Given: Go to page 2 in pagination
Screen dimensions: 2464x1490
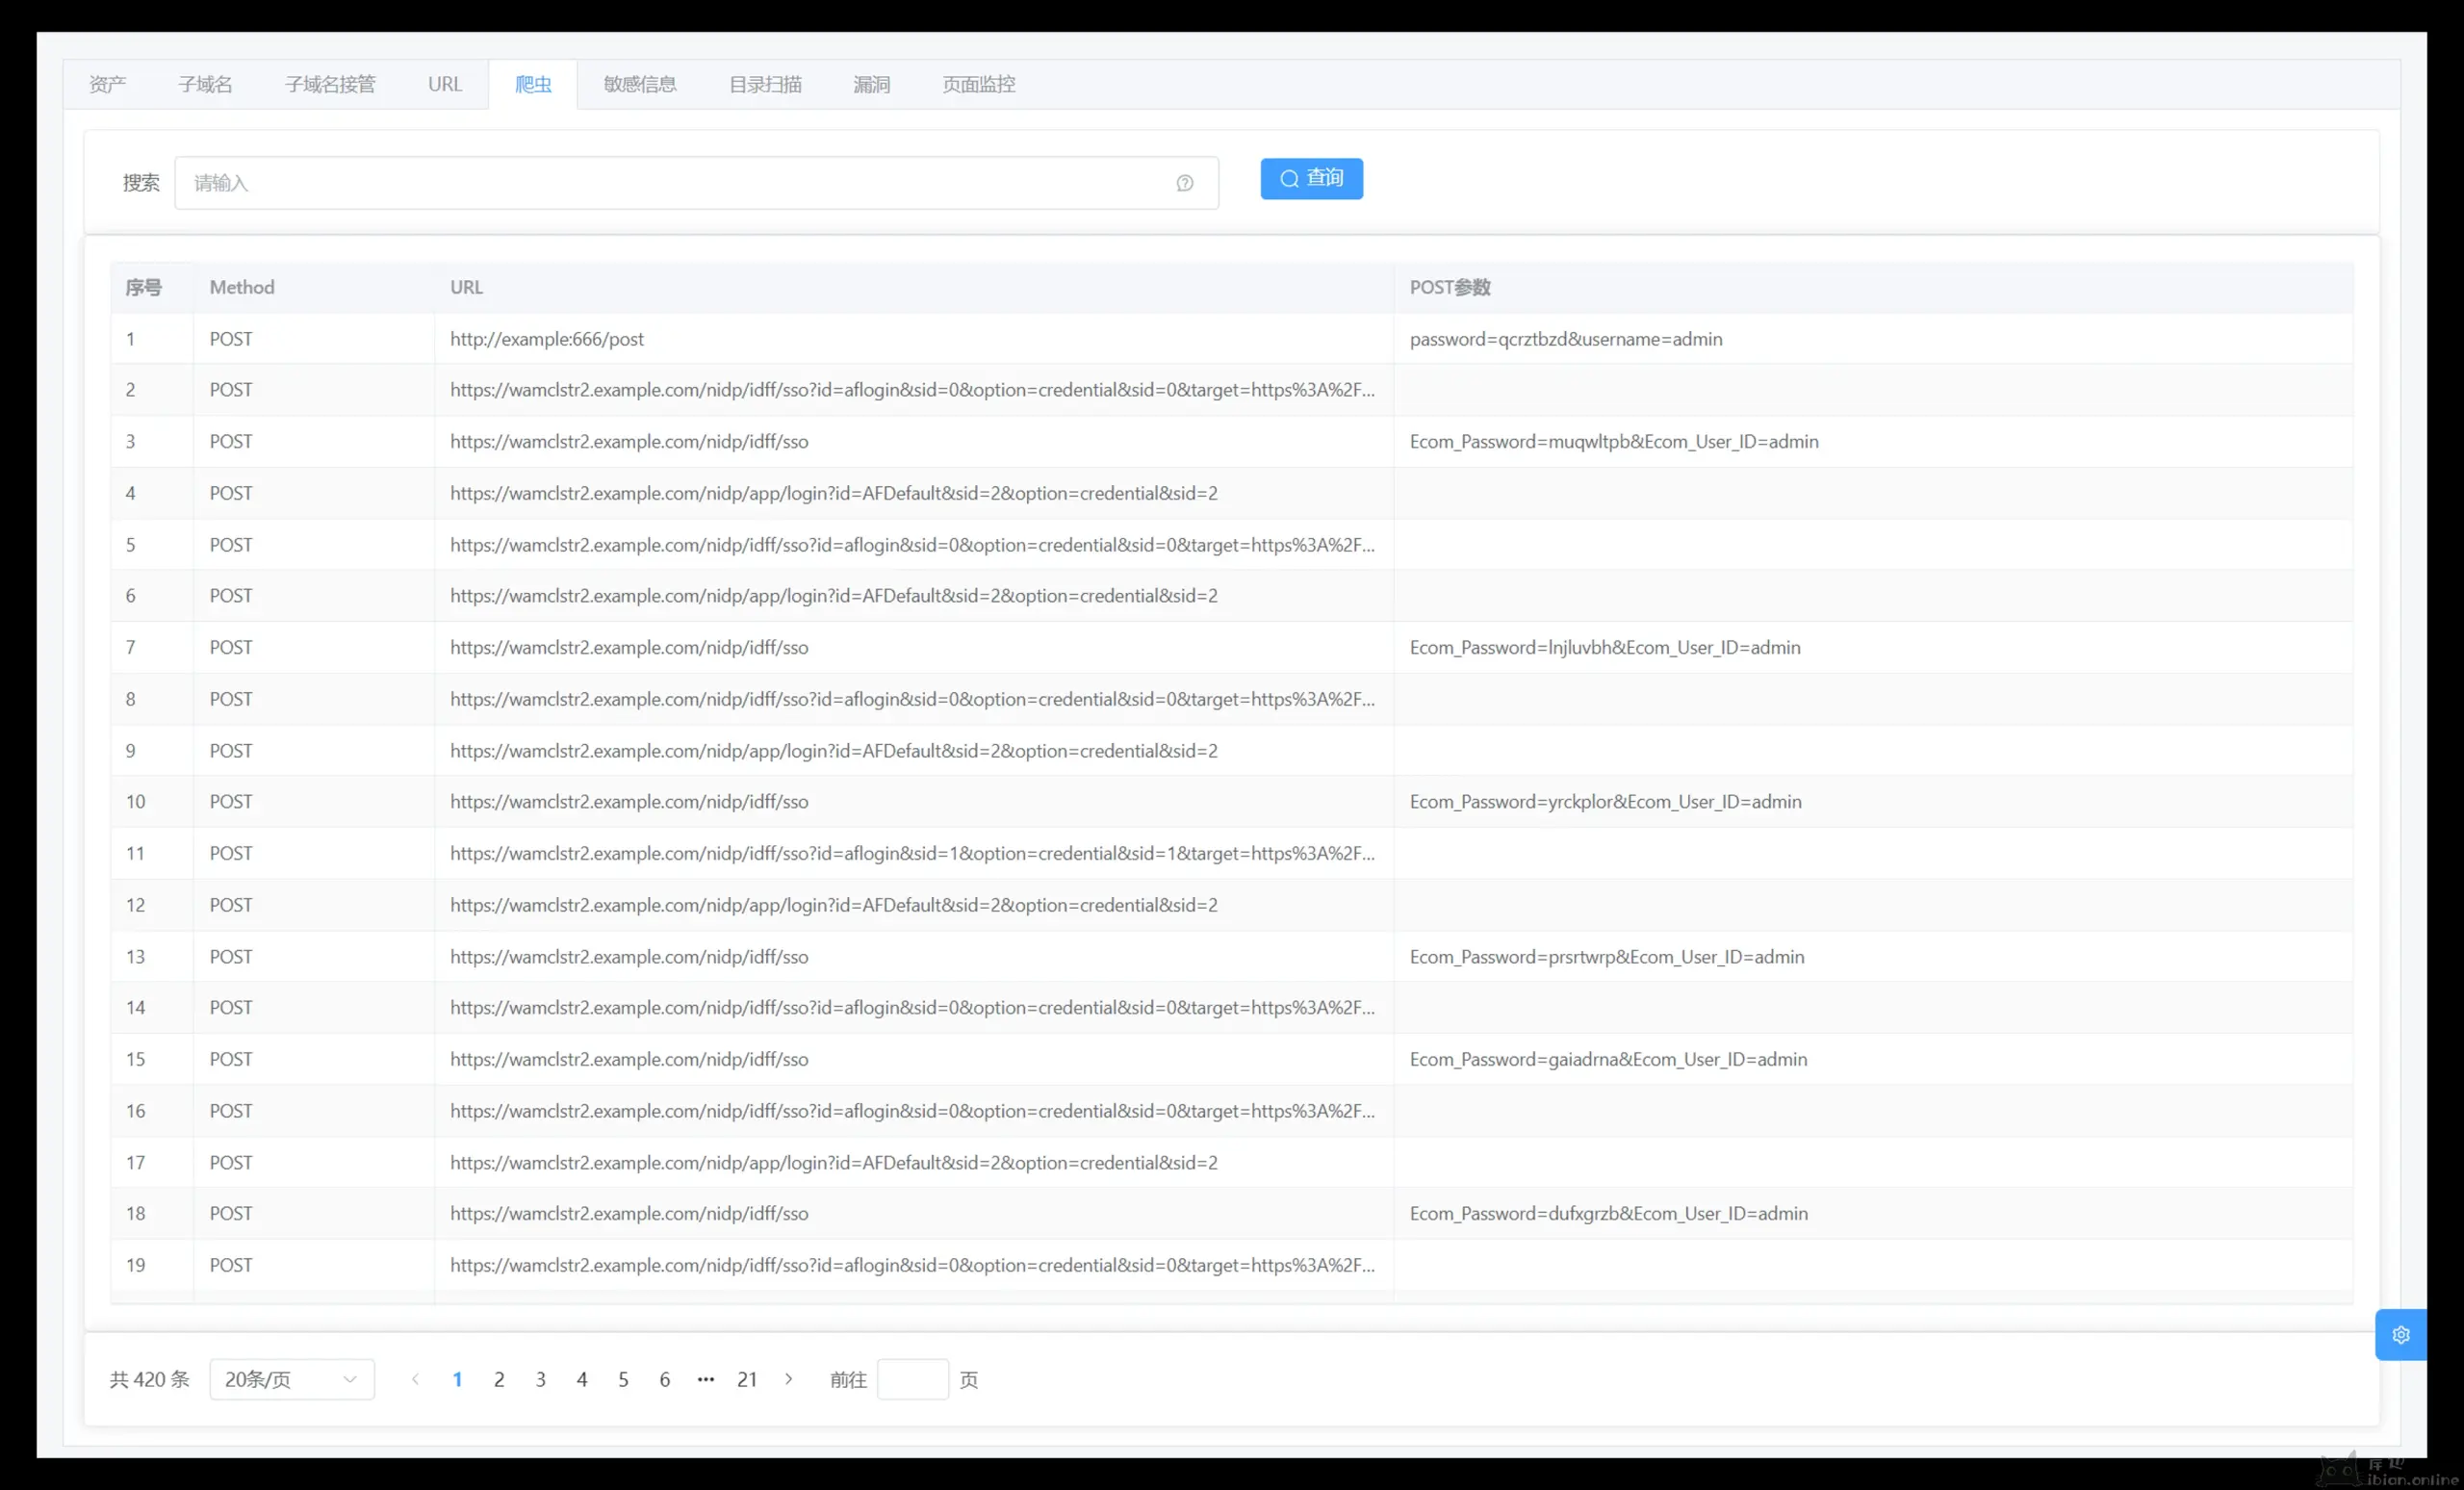Looking at the screenshot, I should (x=499, y=1379).
